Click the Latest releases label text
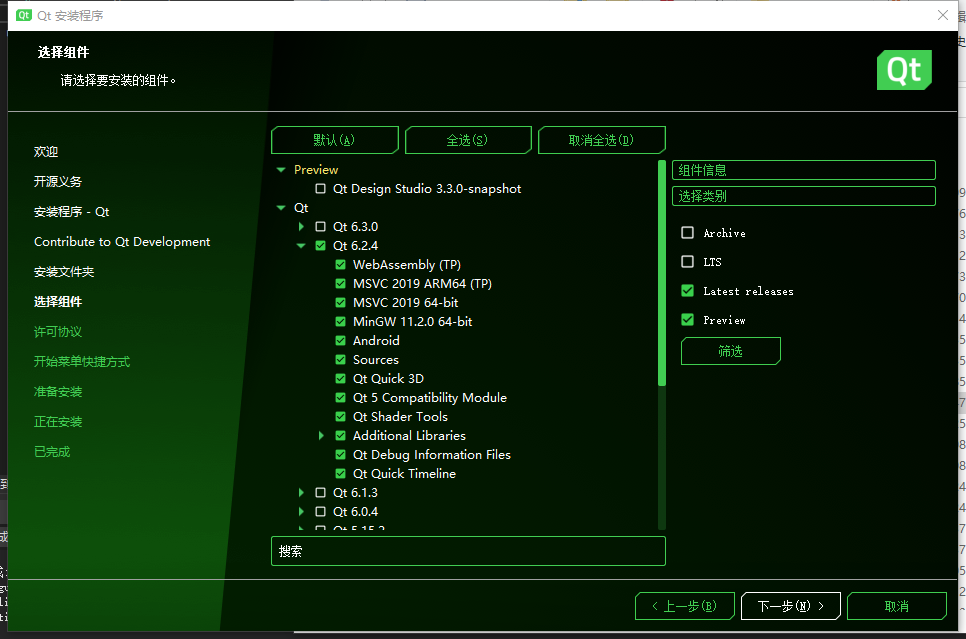This screenshot has width=966, height=639. 749,291
